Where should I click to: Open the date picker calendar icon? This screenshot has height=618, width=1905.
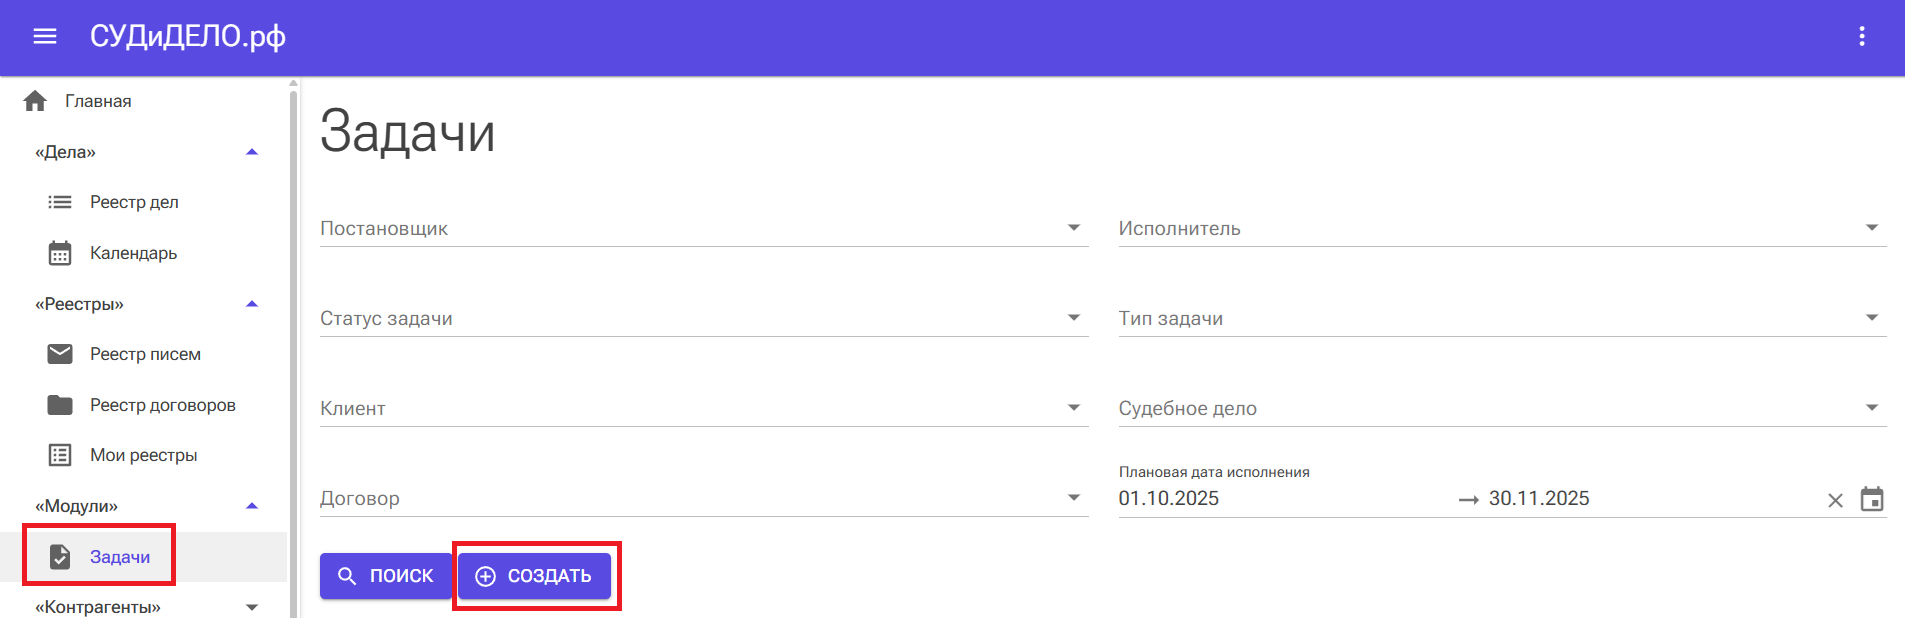click(x=1874, y=498)
